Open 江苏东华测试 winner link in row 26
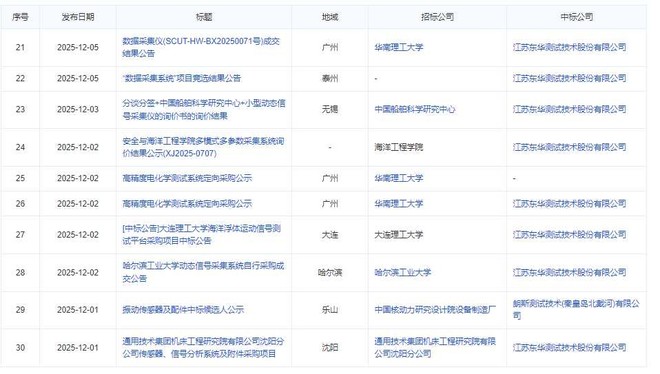The width and height of the screenshot is (660, 374). pyautogui.click(x=570, y=204)
